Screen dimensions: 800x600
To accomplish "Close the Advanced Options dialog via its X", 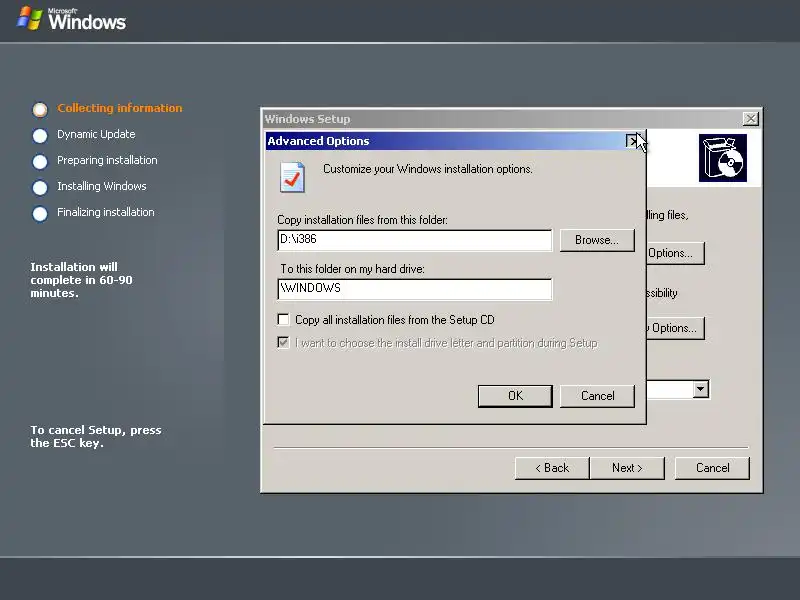I will 633,141.
